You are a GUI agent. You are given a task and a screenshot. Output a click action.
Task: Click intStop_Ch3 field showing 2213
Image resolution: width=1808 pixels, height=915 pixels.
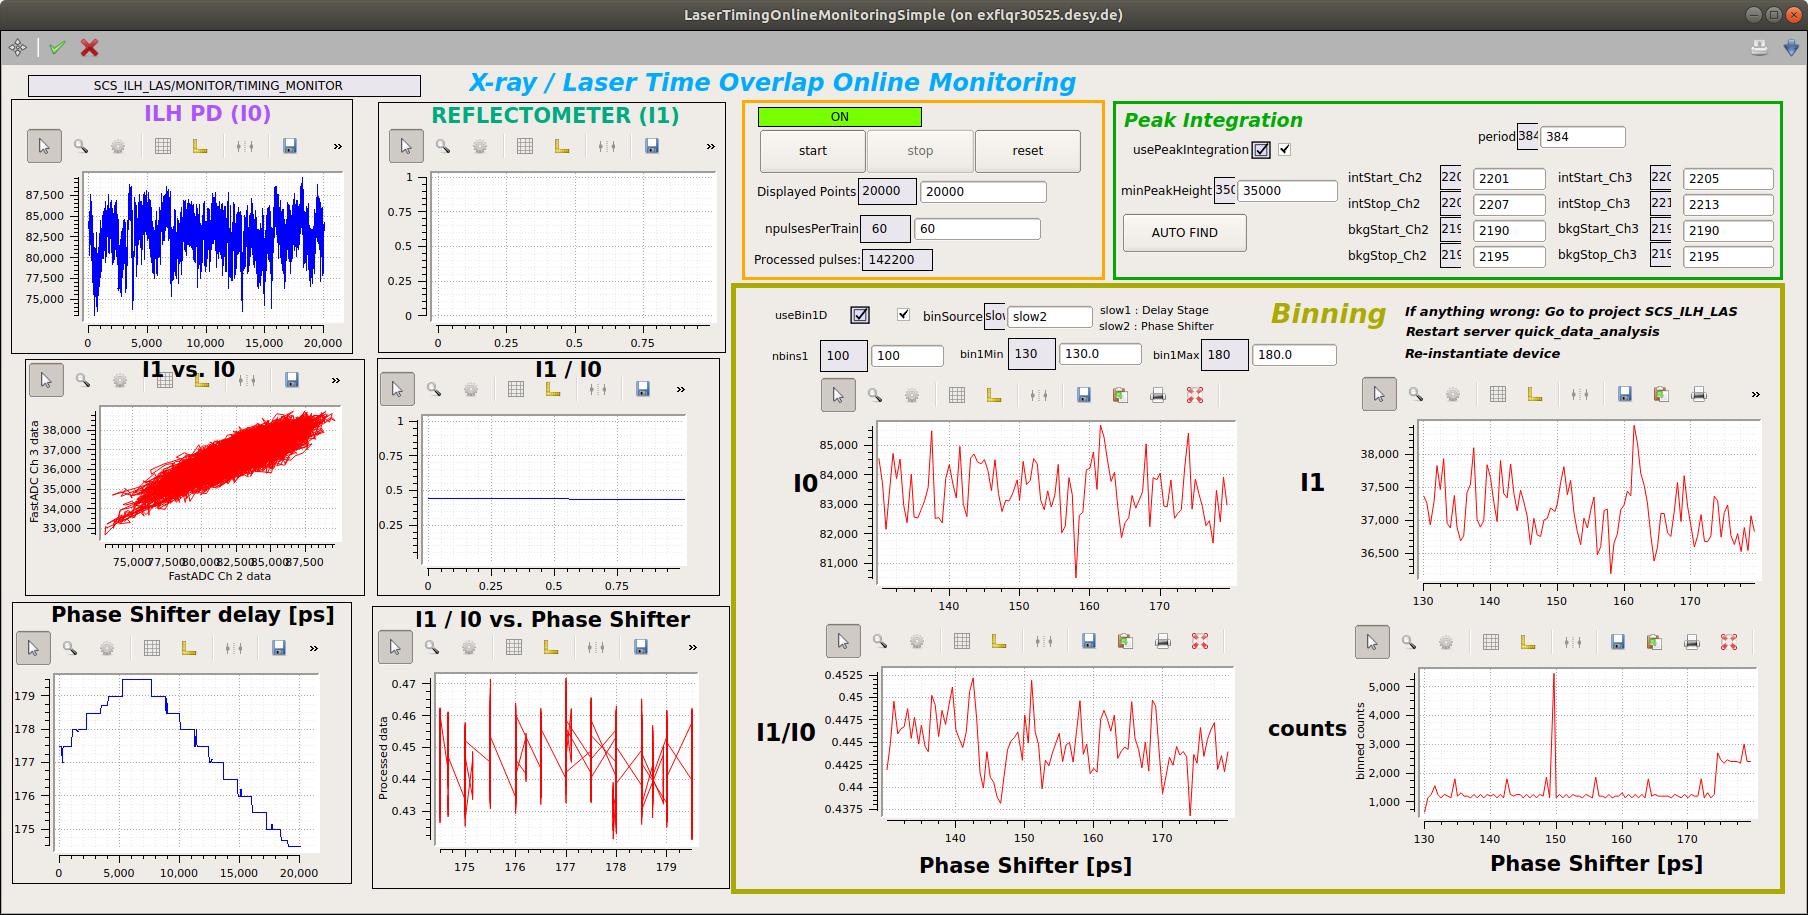[x=1729, y=205]
